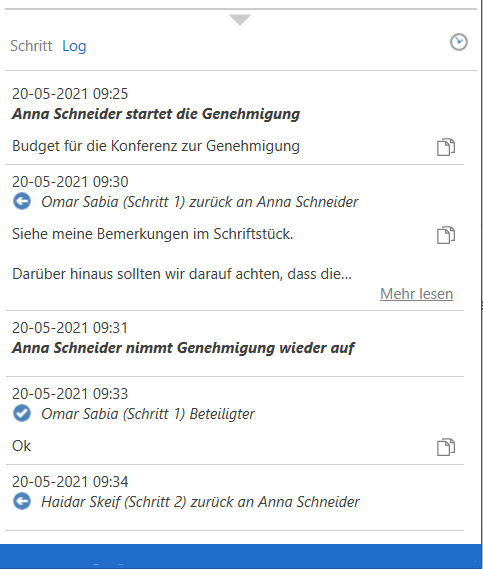Screen dimensions: 483x569
Task: Click back-arrow icon beside Omar Sabia entry
Action: pyautogui.click(x=22, y=201)
